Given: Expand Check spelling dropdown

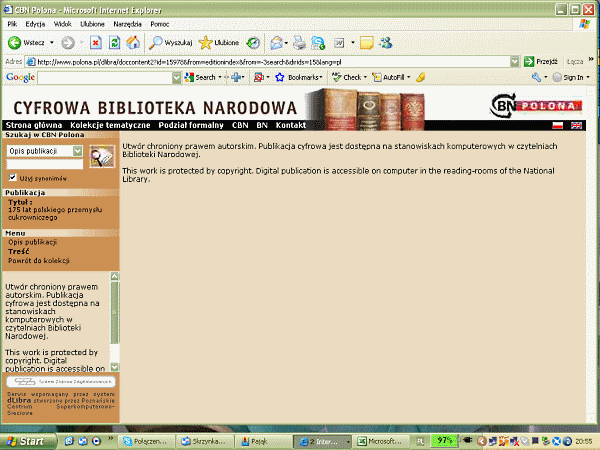Looking at the screenshot, I should [365, 77].
